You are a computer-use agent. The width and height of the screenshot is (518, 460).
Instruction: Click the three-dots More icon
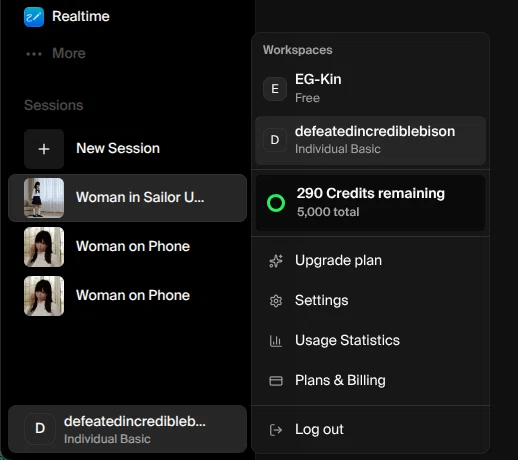click(34, 54)
